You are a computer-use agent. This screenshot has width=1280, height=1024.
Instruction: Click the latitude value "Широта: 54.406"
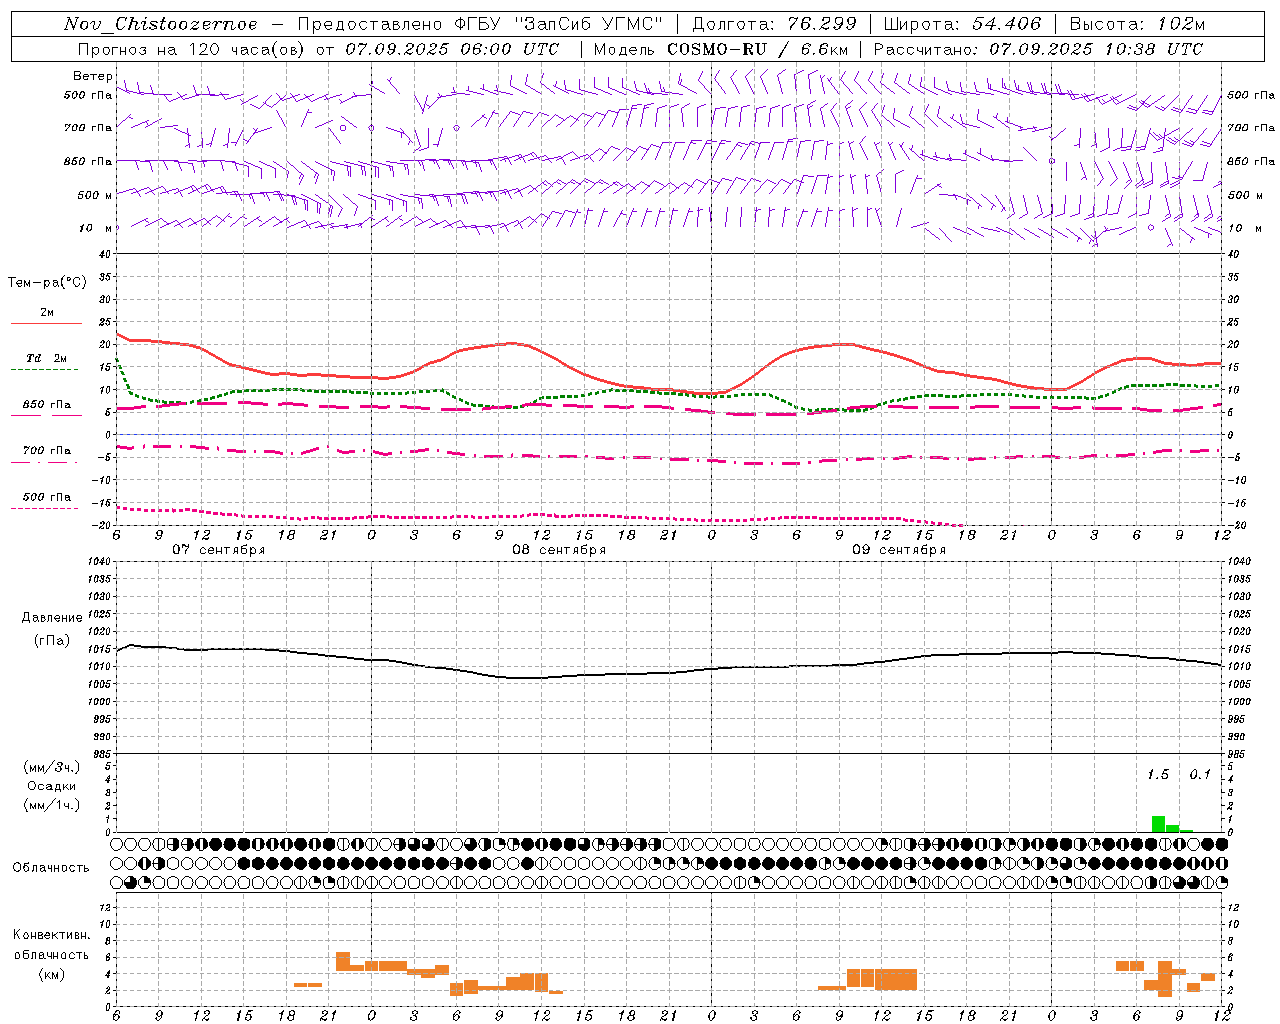tap(962, 24)
